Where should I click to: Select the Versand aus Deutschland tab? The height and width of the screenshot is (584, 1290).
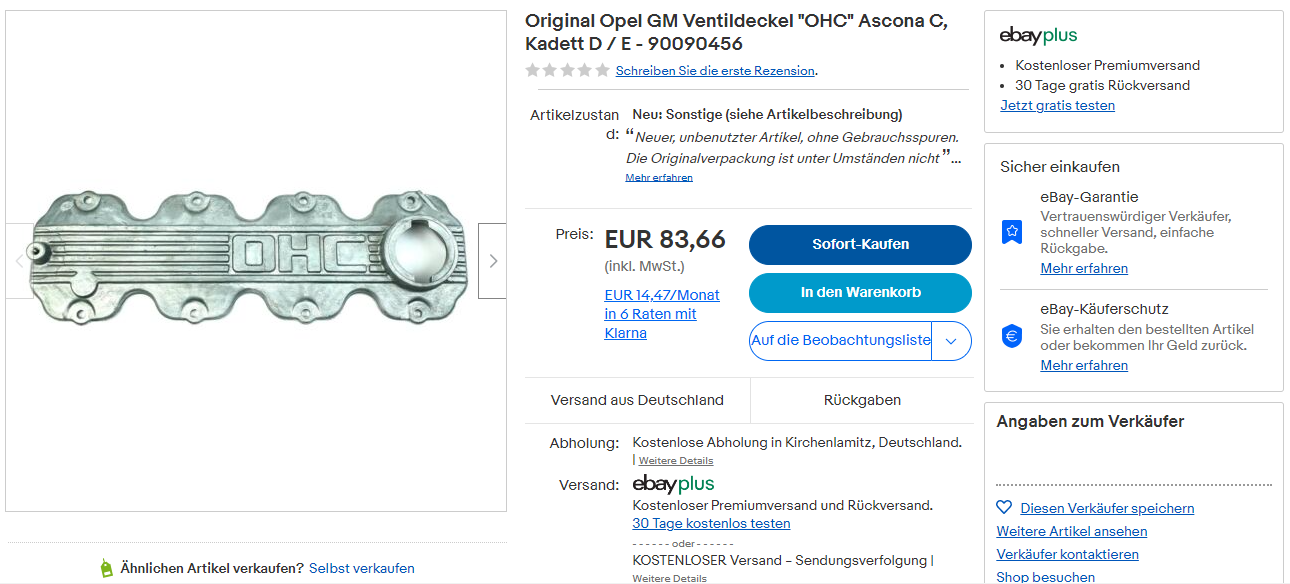637,400
